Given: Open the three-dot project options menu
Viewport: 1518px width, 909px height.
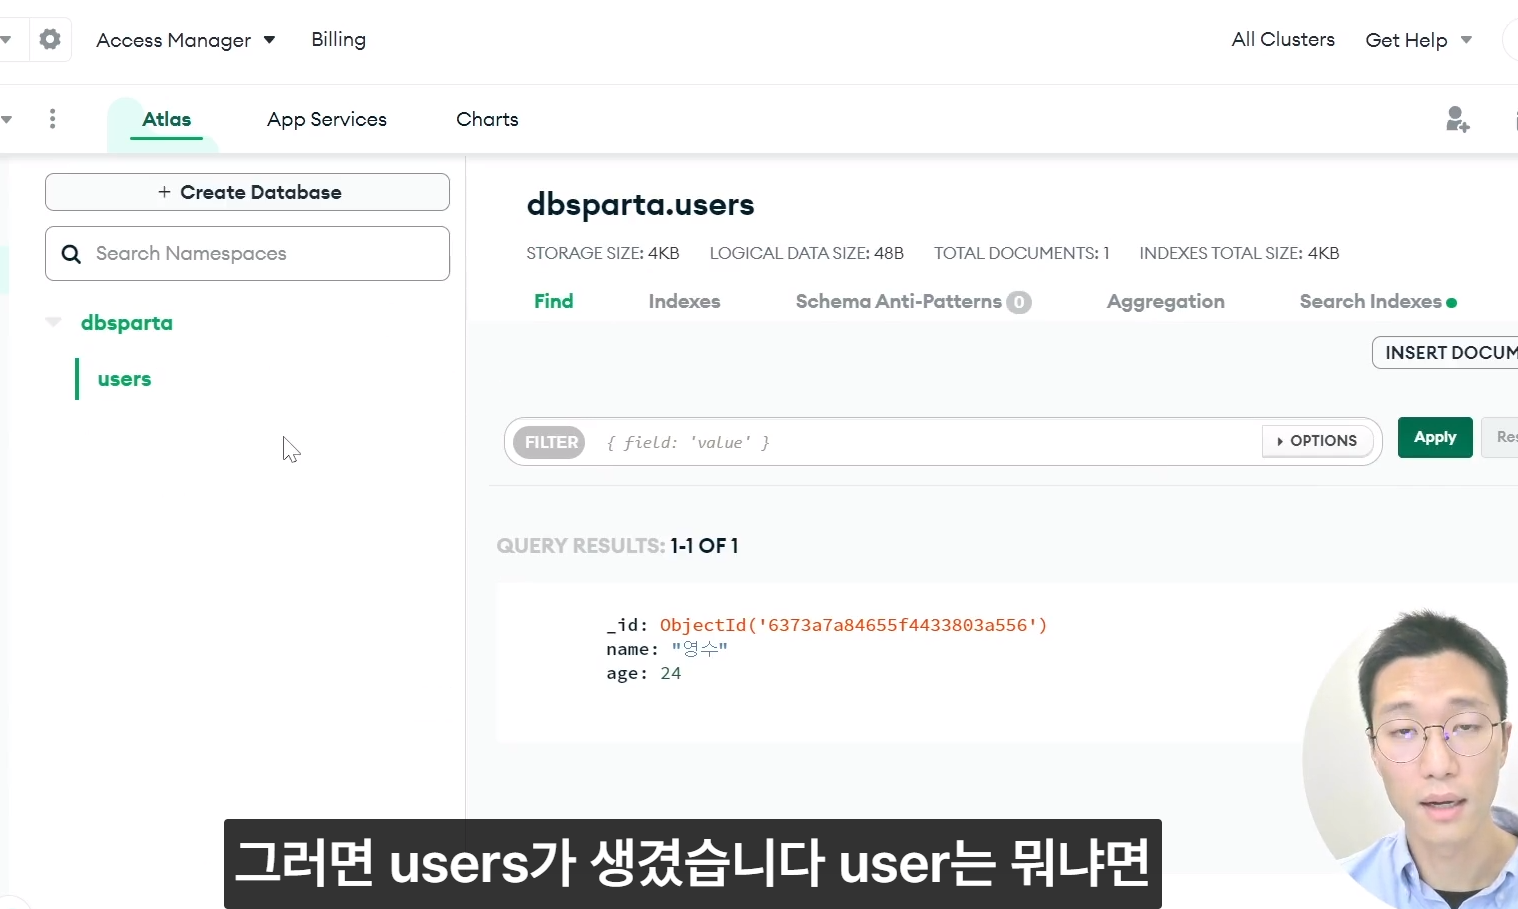Looking at the screenshot, I should [x=52, y=119].
